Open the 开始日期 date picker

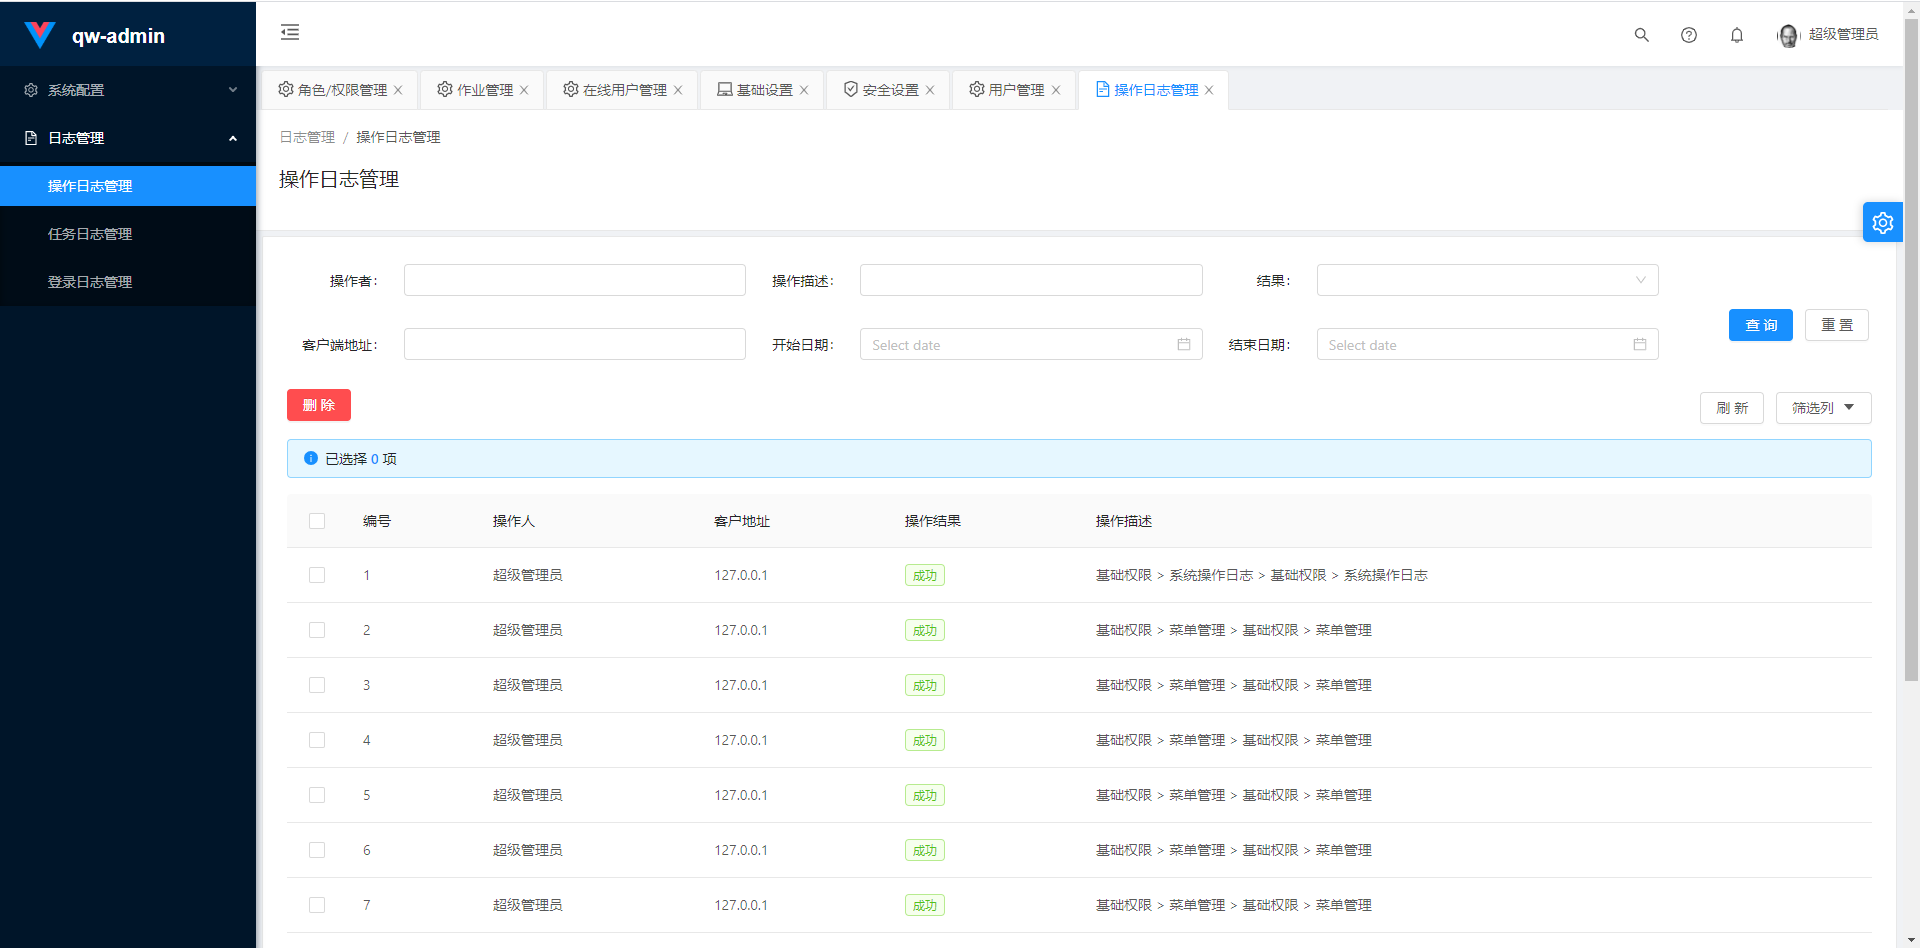[1031, 344]
